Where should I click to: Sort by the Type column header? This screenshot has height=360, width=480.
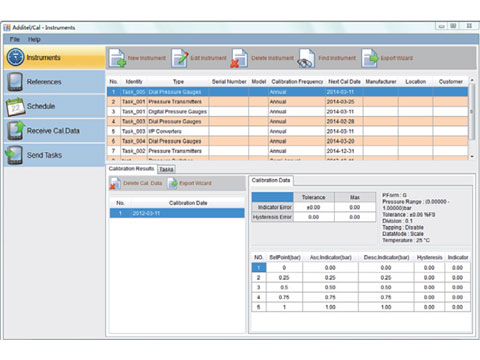tap(178, 82)
